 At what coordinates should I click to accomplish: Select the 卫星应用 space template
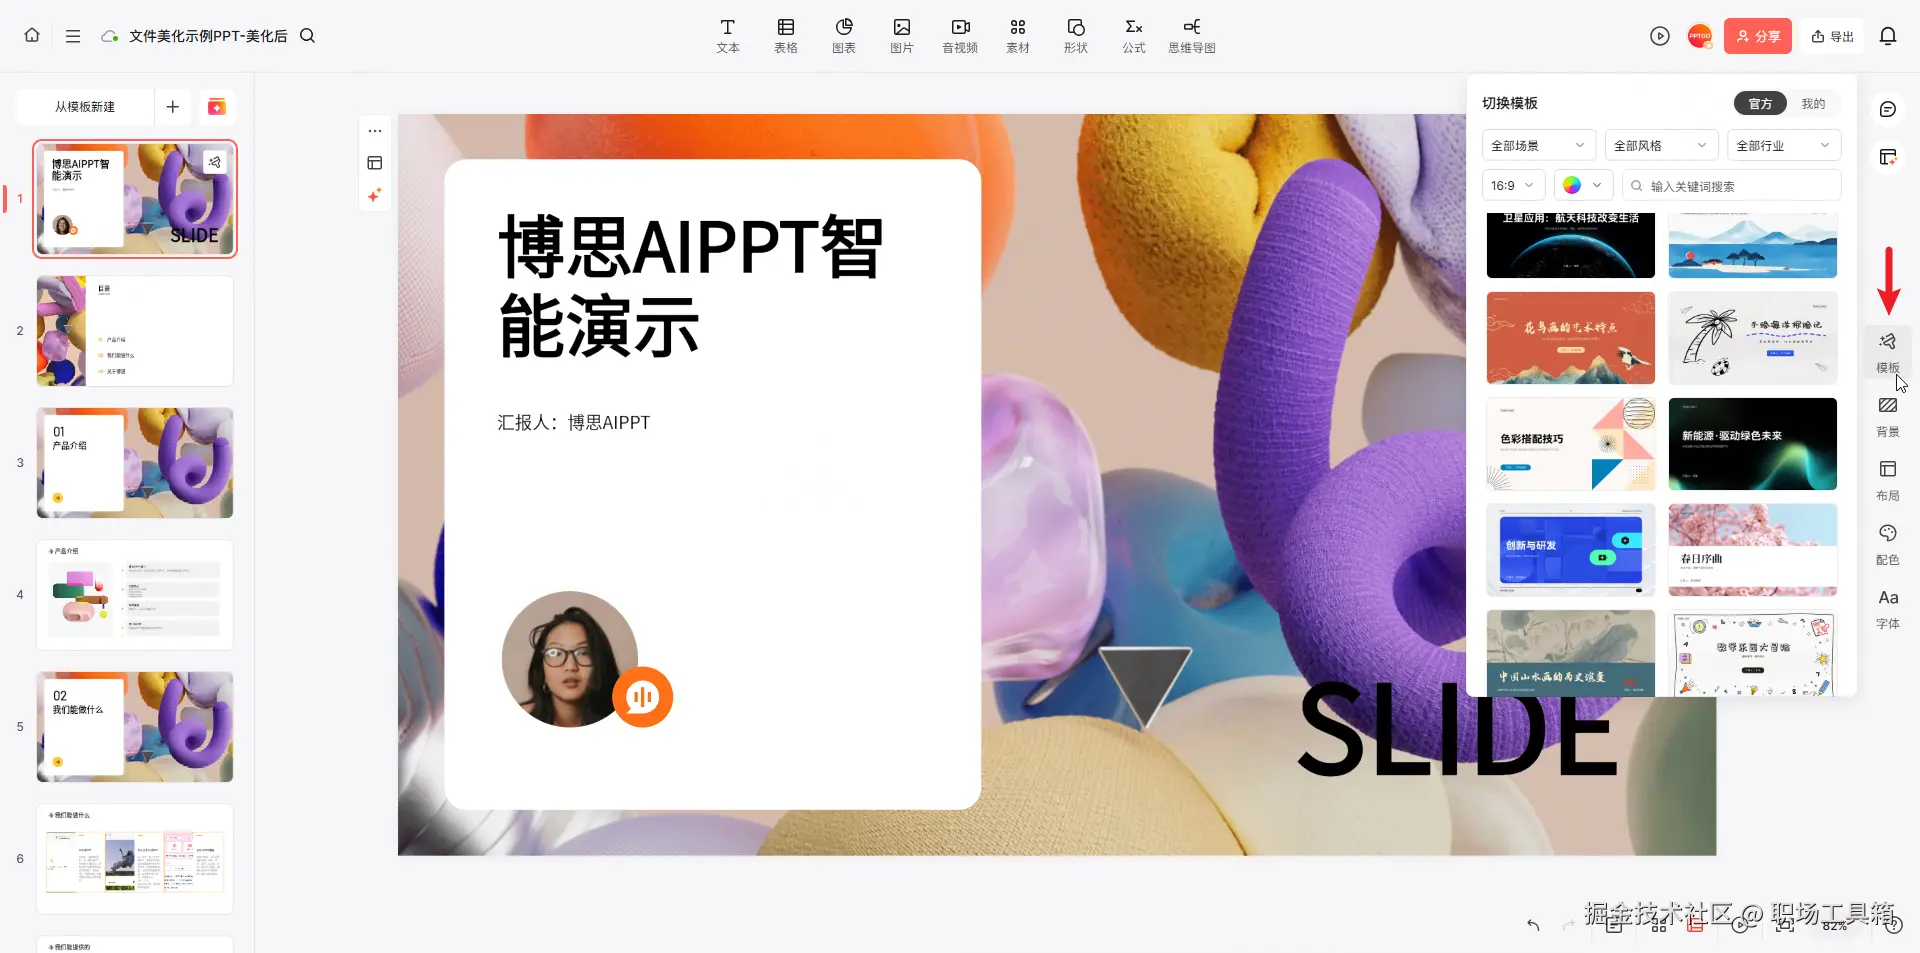[1570, 245]
